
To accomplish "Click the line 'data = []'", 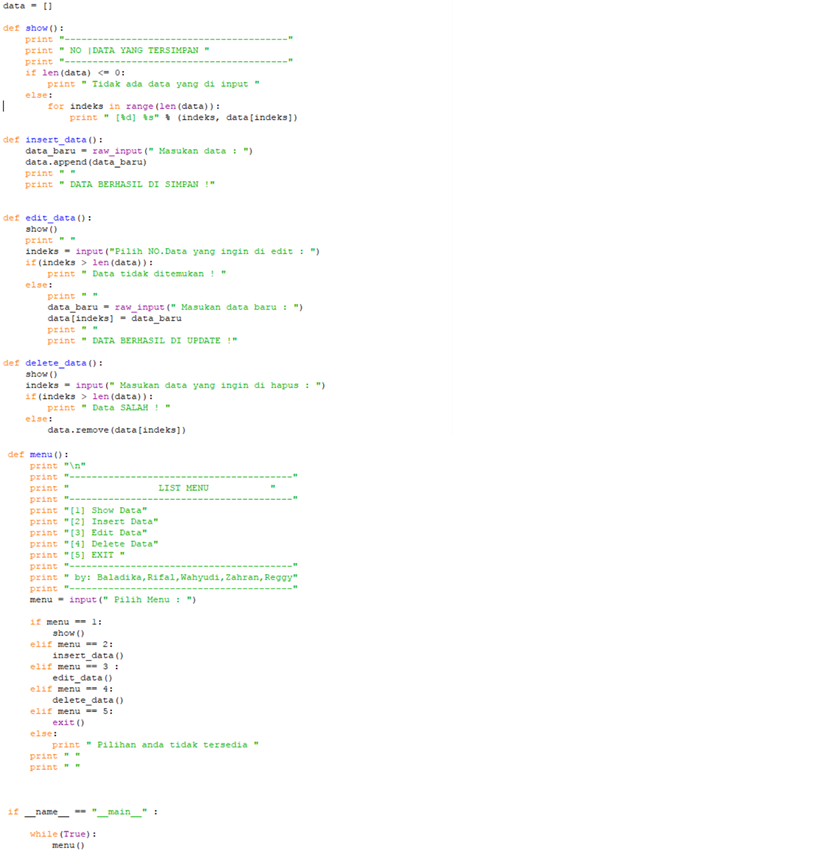I will coord(28,6).
